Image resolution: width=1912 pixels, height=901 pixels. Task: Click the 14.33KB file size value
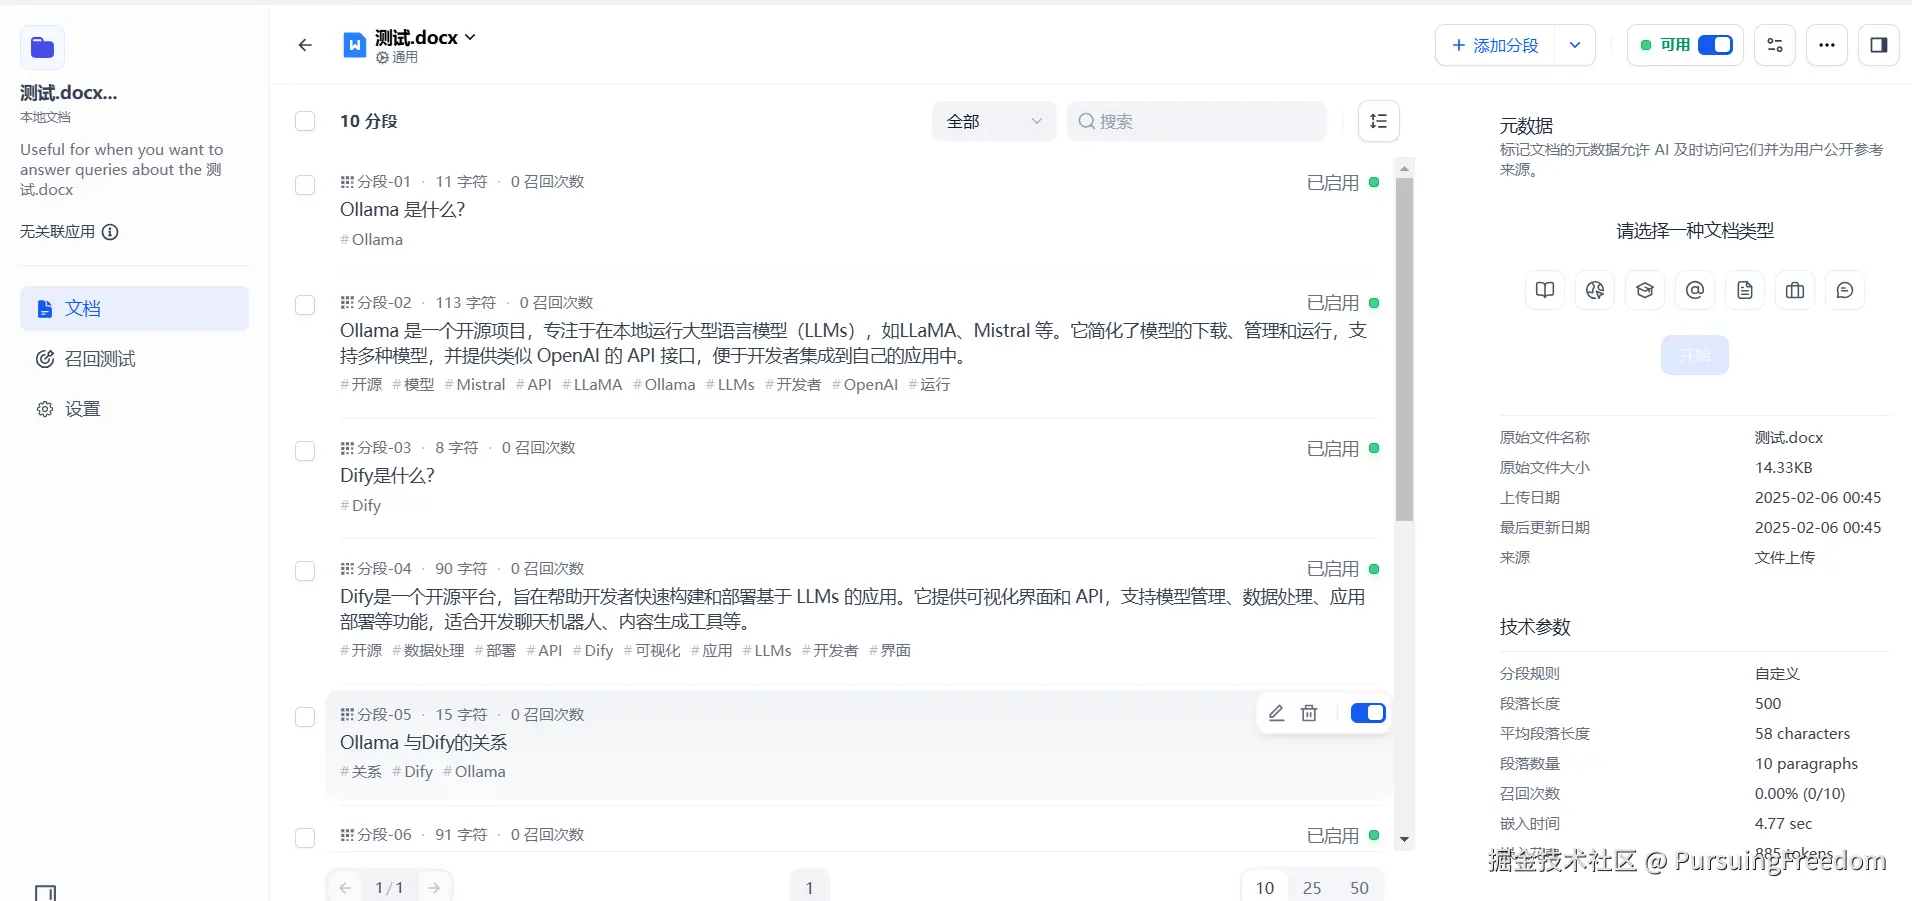[1784, 468]
